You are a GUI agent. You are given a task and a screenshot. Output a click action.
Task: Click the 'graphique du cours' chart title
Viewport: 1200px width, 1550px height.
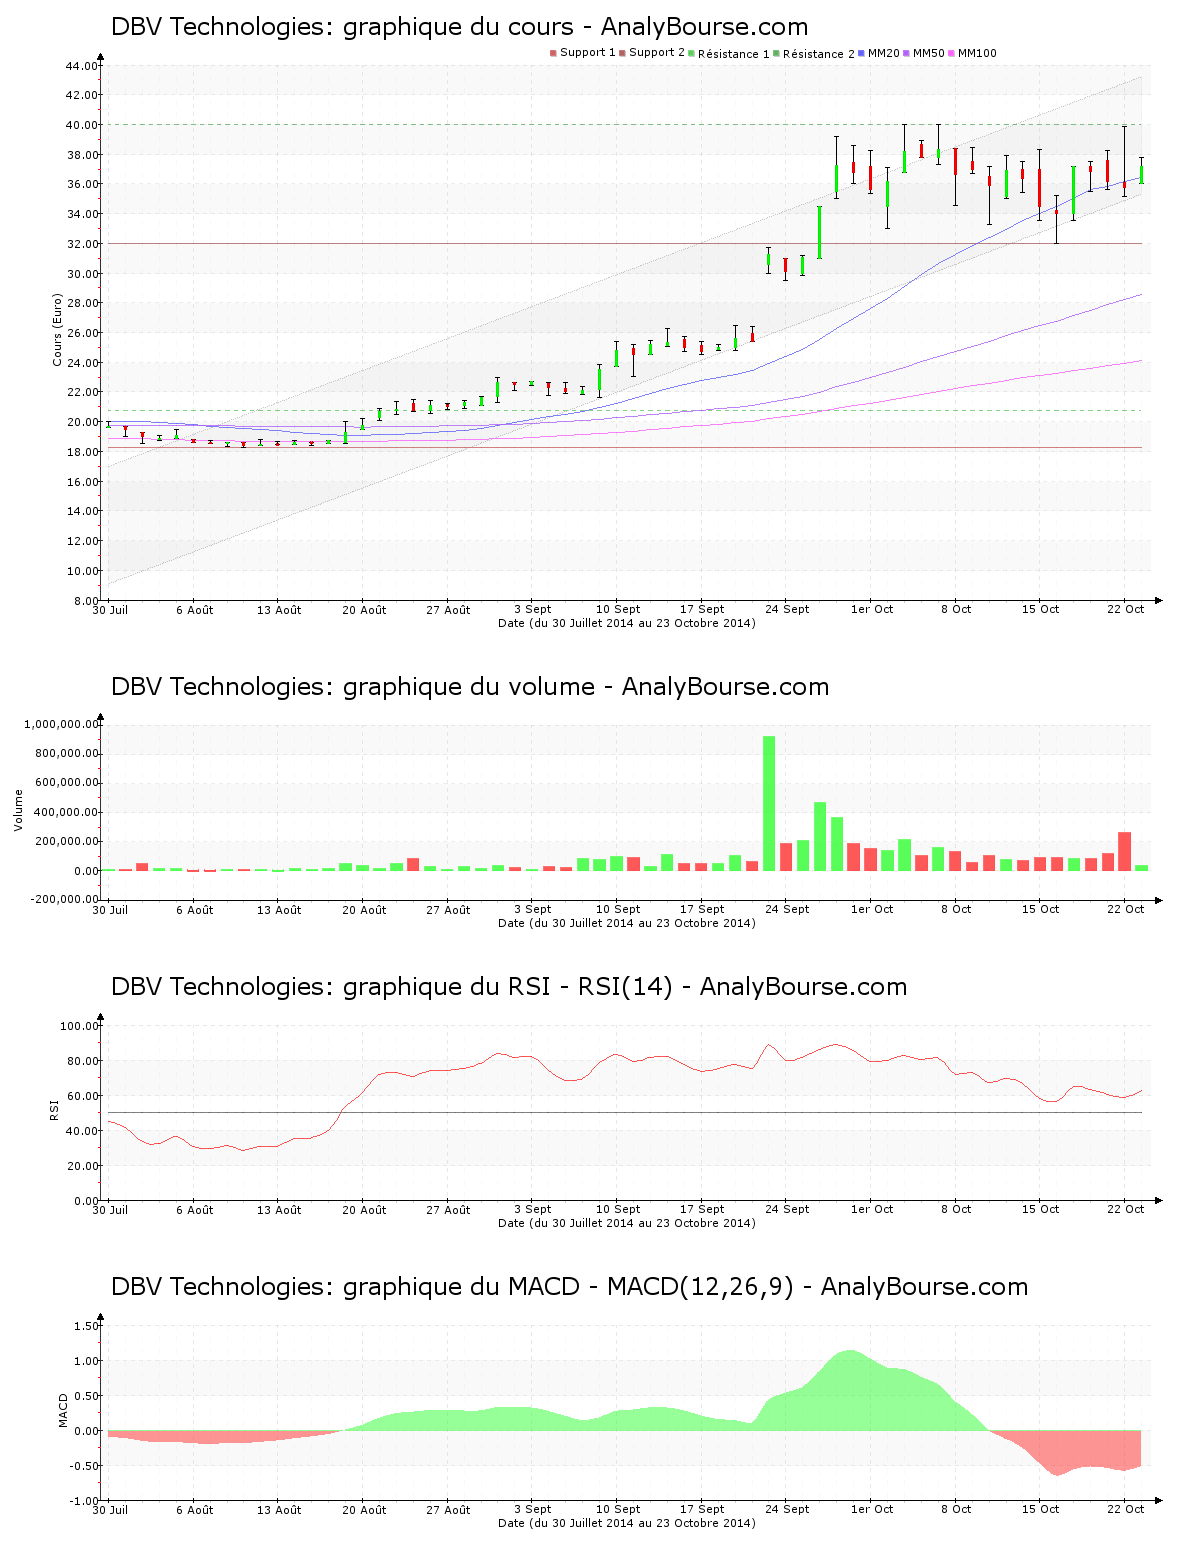459,27
